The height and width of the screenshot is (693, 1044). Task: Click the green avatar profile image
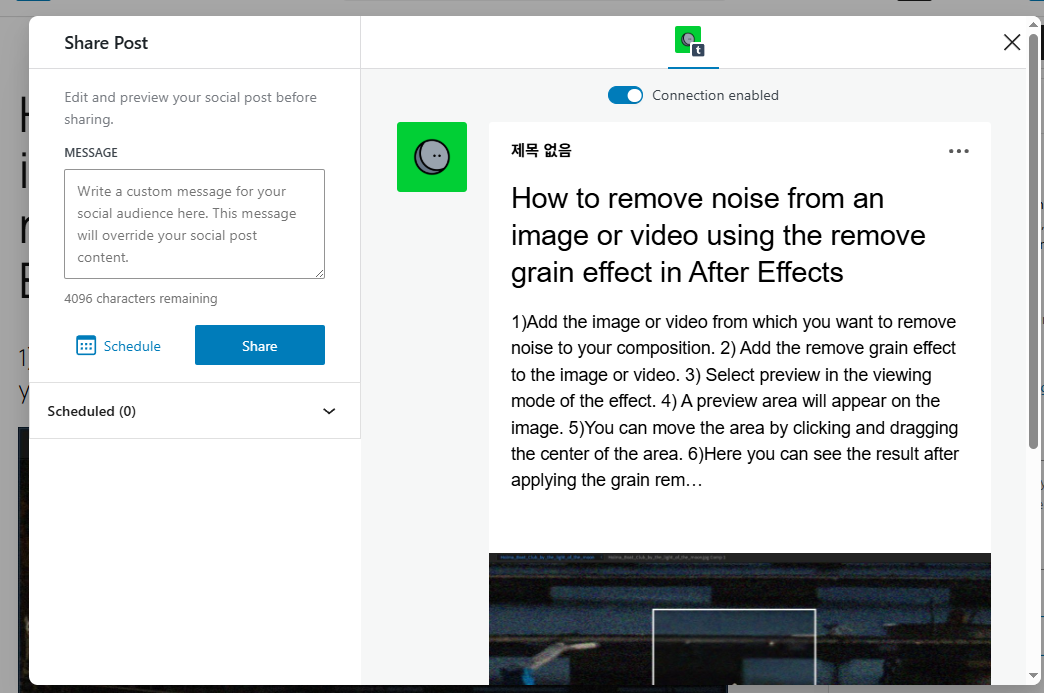click(x=431, y=157)
